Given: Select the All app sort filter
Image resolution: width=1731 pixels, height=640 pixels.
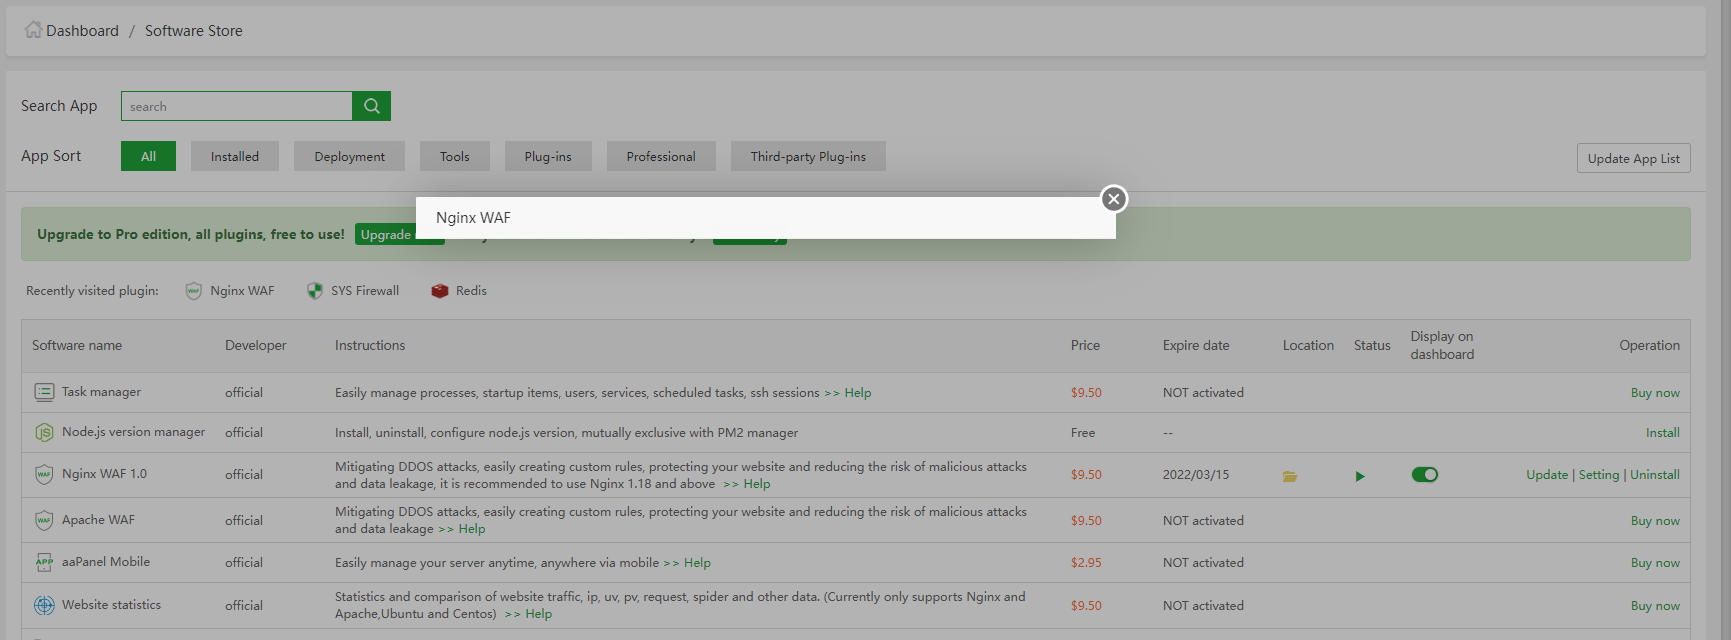Looking at the screenshot, I should tap(148, 156).
